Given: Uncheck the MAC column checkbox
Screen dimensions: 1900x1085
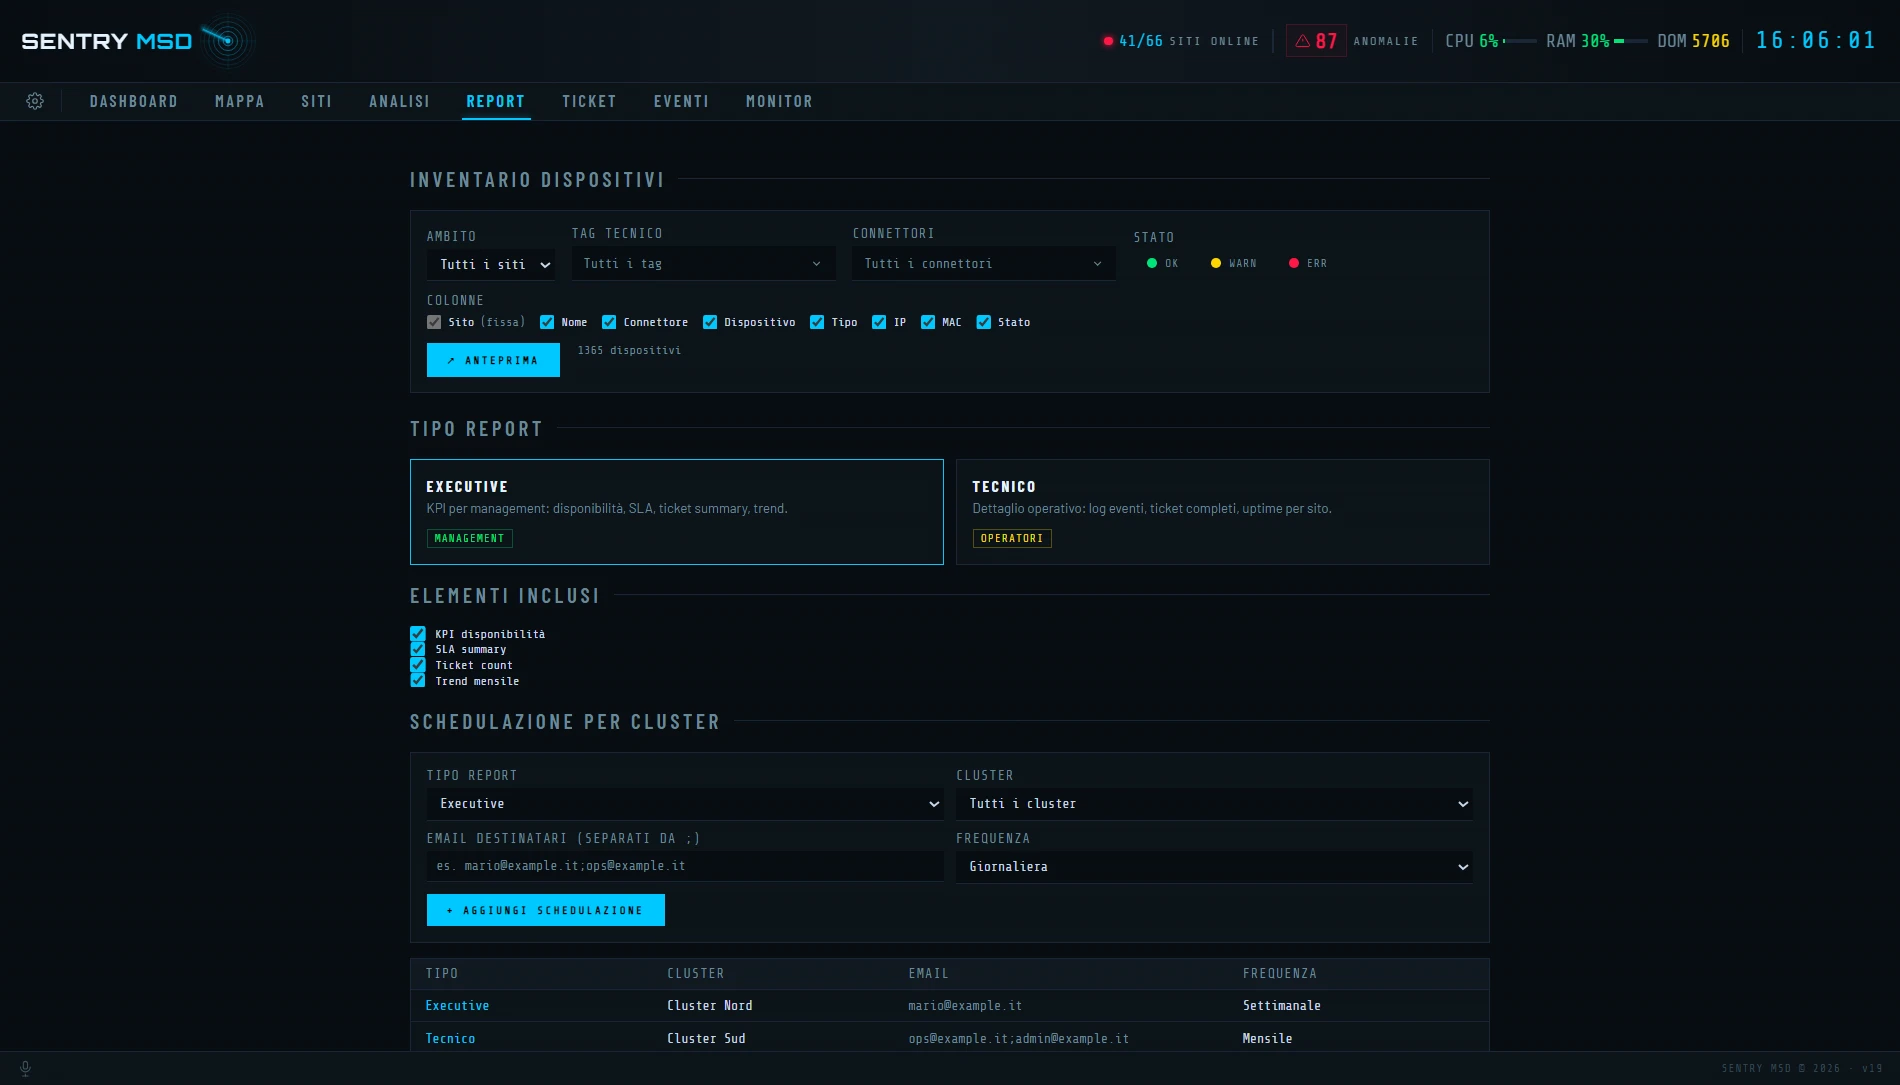Looking at the screenshot, I should tap(928, 322).
